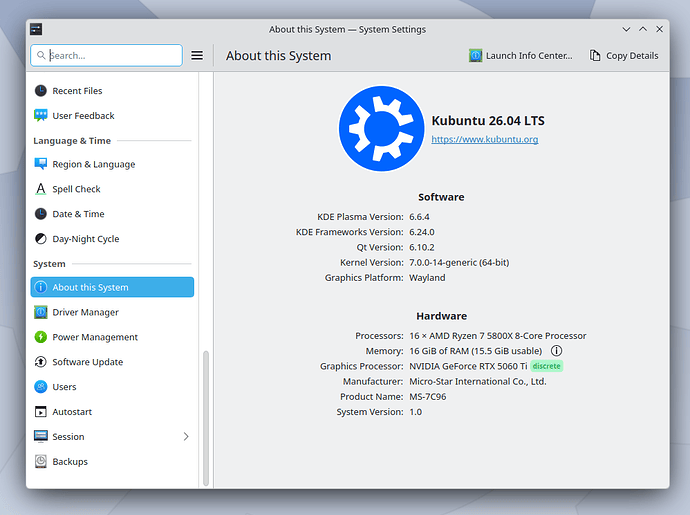Click the 16 GiB of RAM text
The height and width of the screenshot is (515, 690).
point(476,351)
